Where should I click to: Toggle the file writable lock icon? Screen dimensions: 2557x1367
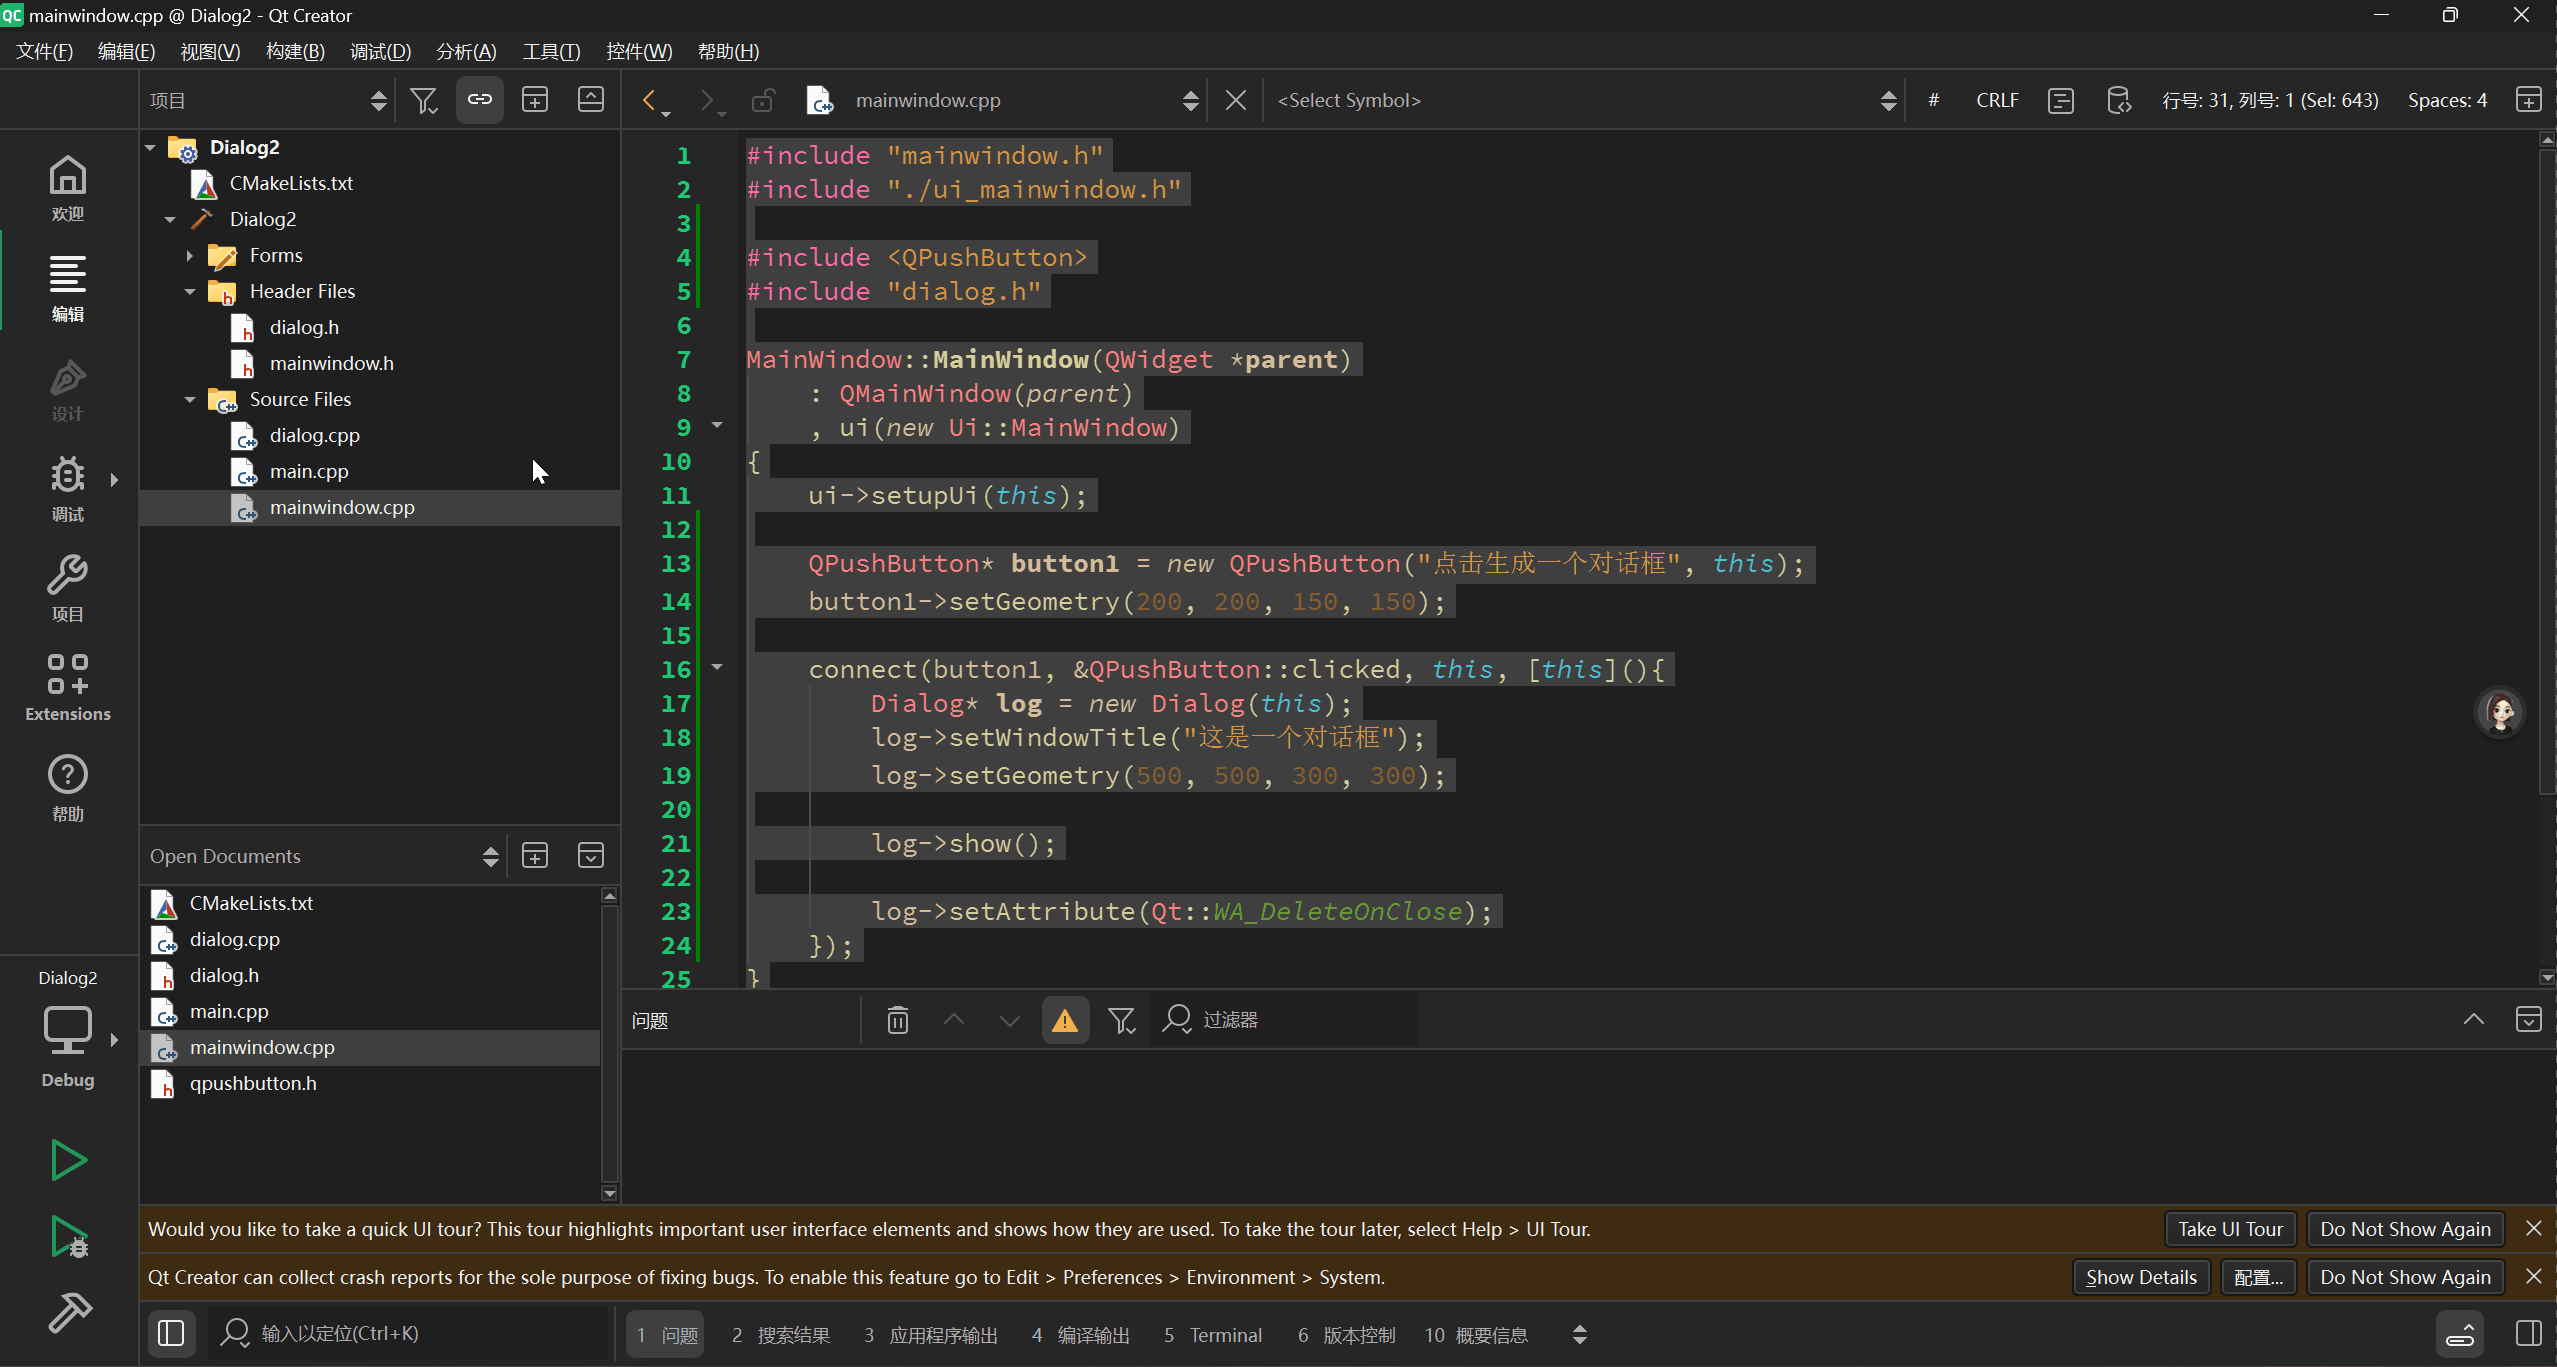(x=763, y=100)
